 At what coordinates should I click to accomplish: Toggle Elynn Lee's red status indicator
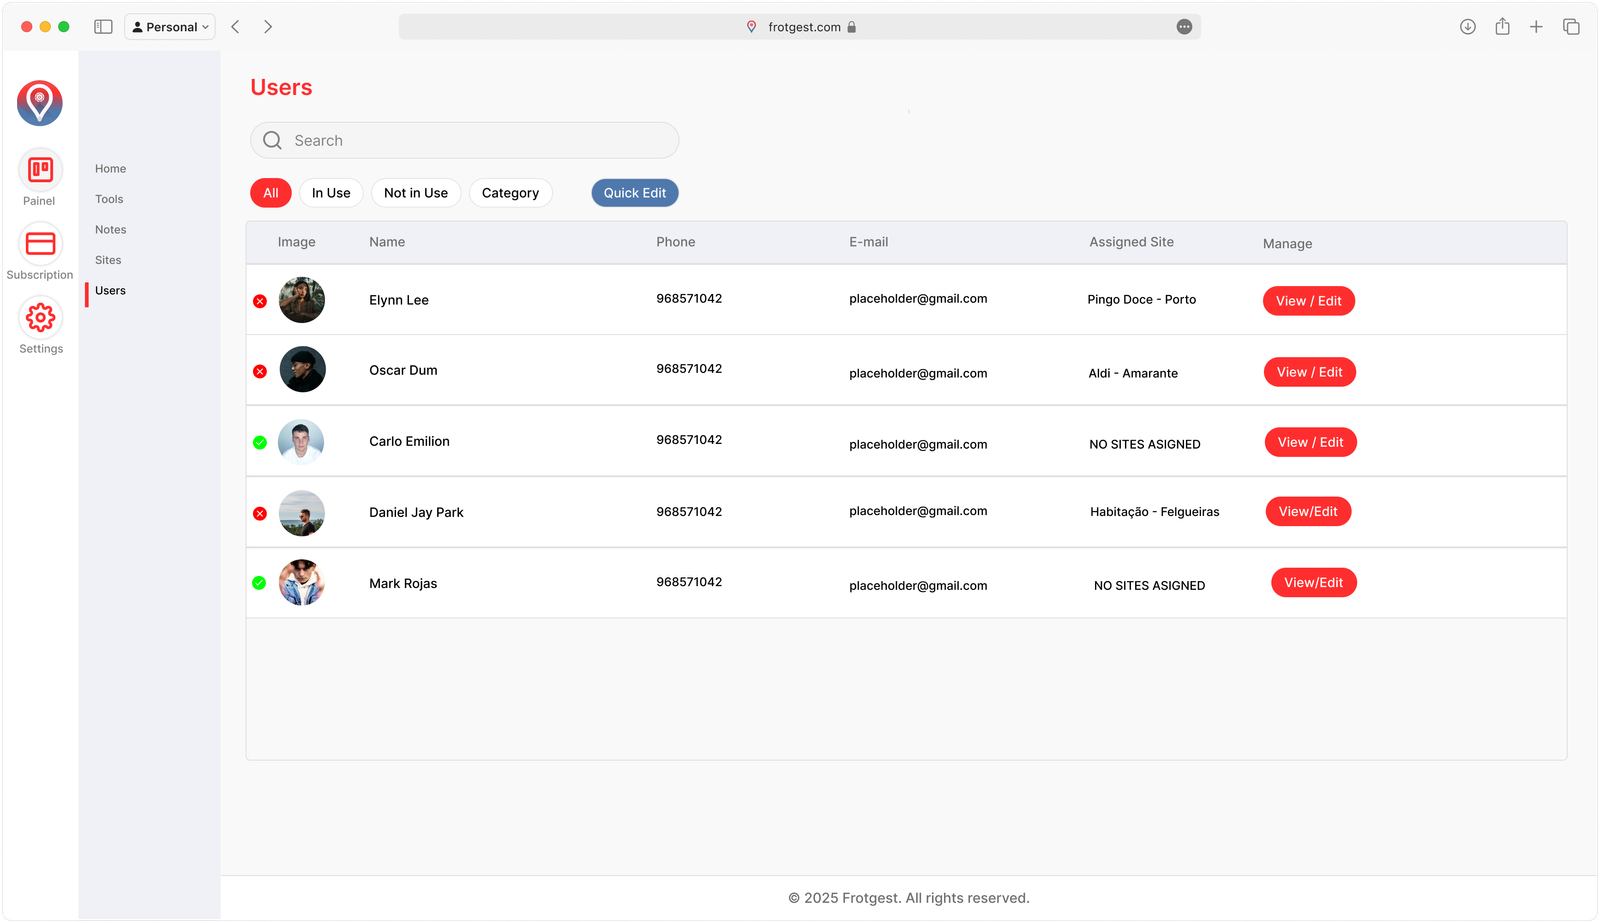click(260, 301)
